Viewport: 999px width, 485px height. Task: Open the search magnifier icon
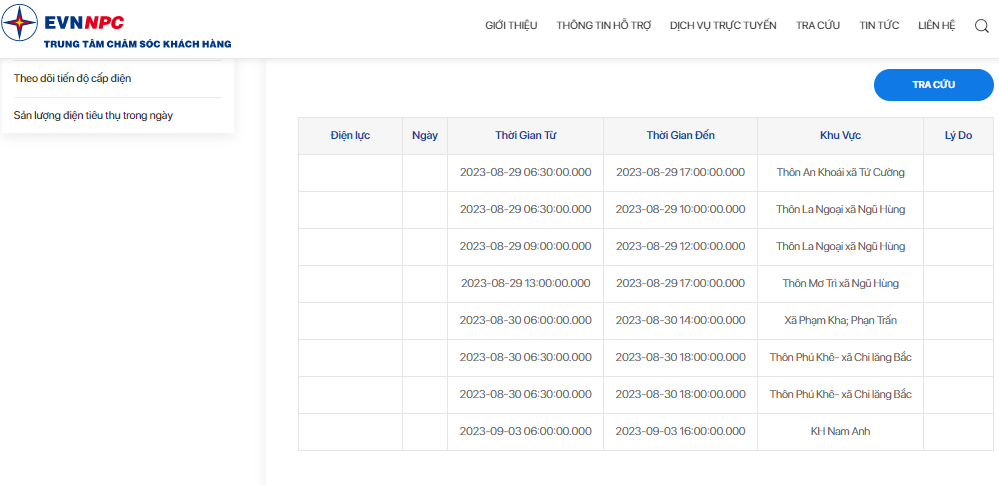[x=982, y=25]
